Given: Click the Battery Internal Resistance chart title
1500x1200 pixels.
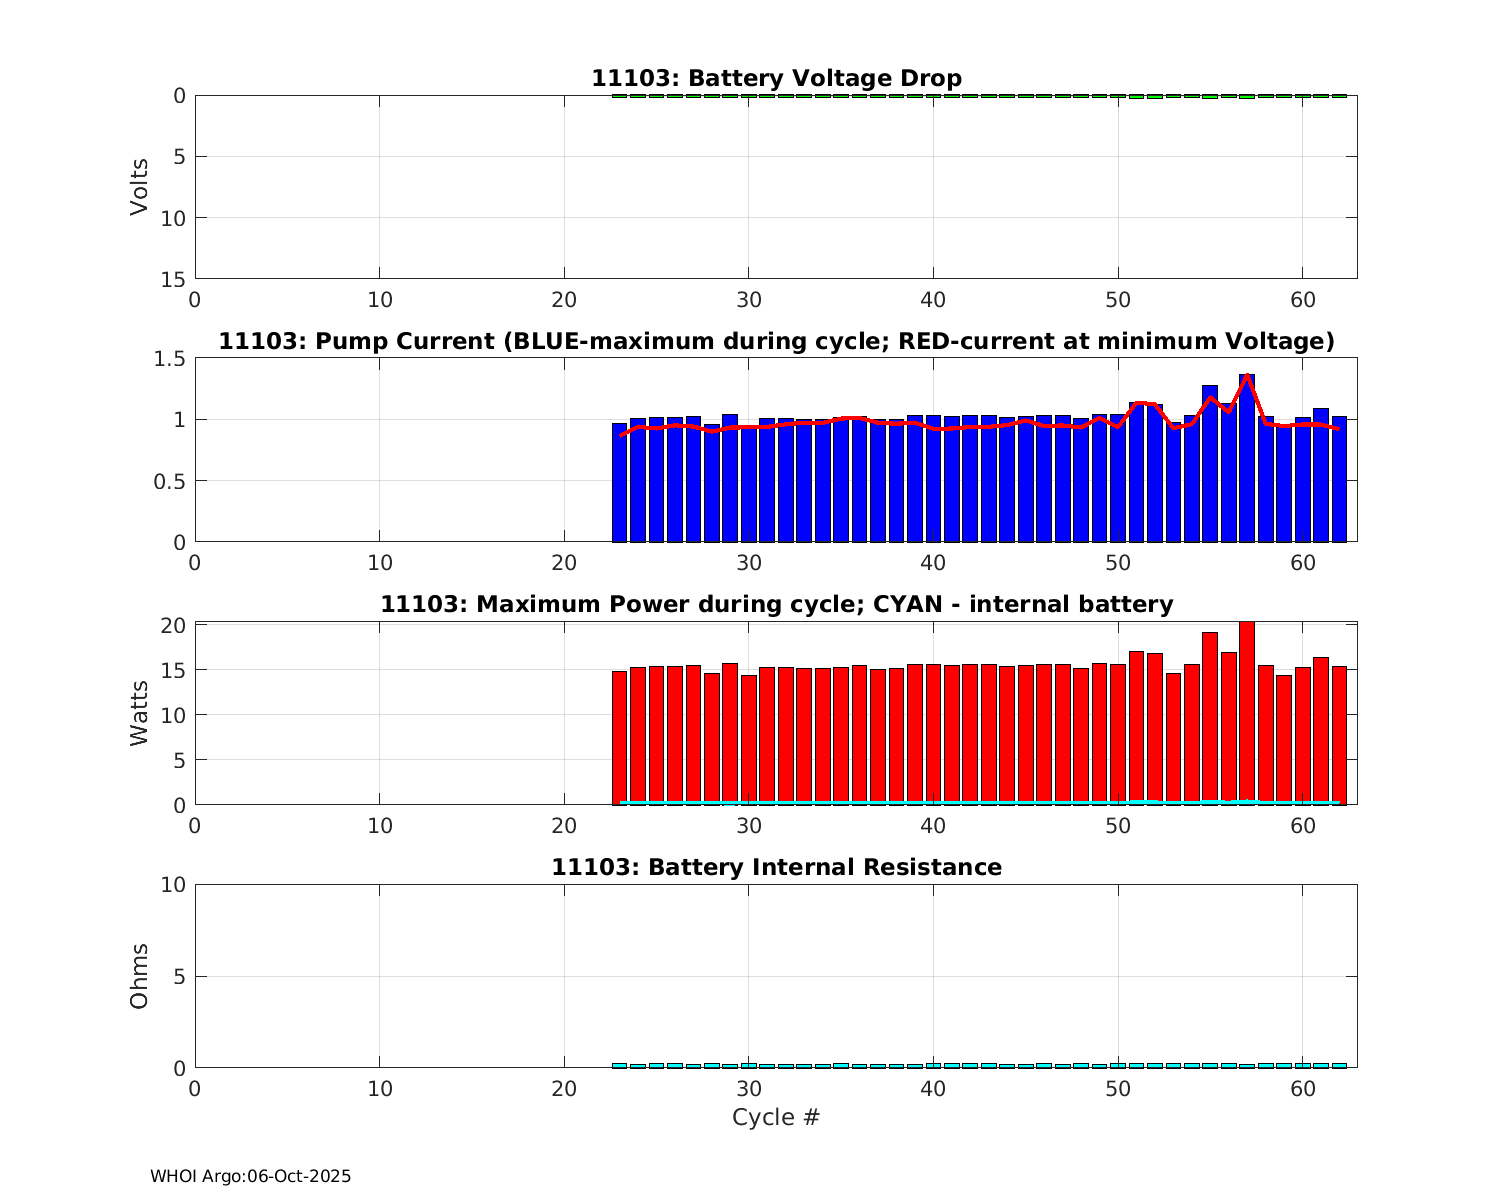Looking at the screenshot, I should [776, 867].
